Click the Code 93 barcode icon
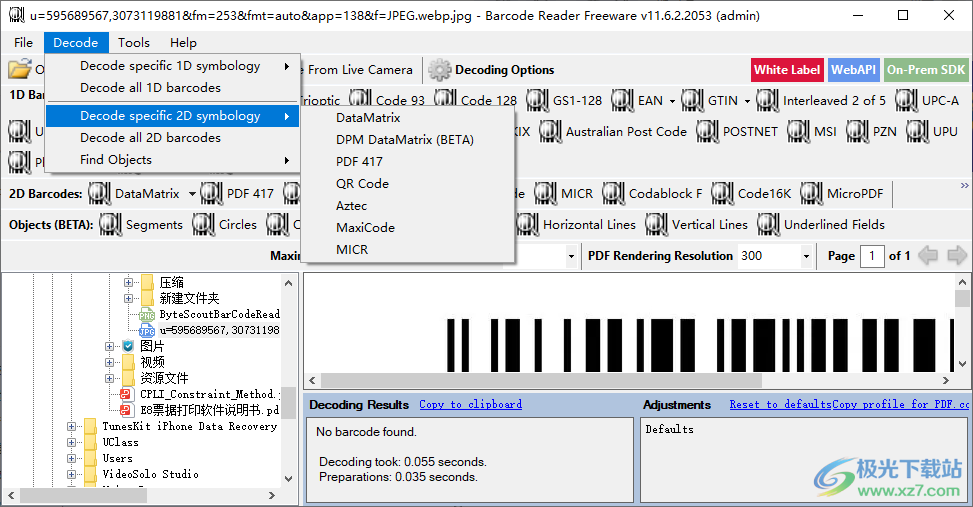 tap(360, 99)
